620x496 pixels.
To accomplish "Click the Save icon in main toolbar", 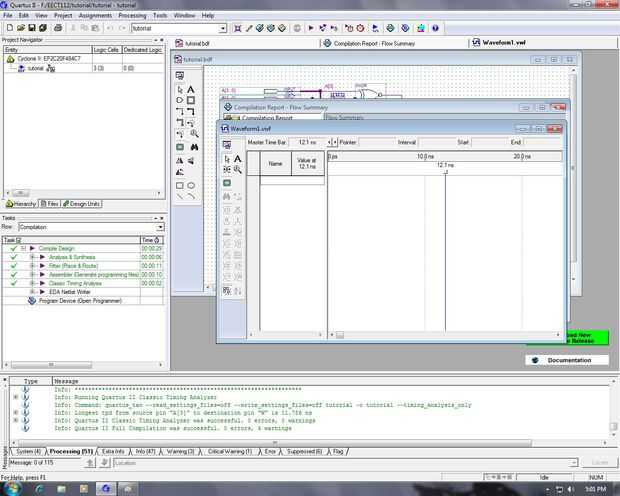I will [x=32, y=28].
